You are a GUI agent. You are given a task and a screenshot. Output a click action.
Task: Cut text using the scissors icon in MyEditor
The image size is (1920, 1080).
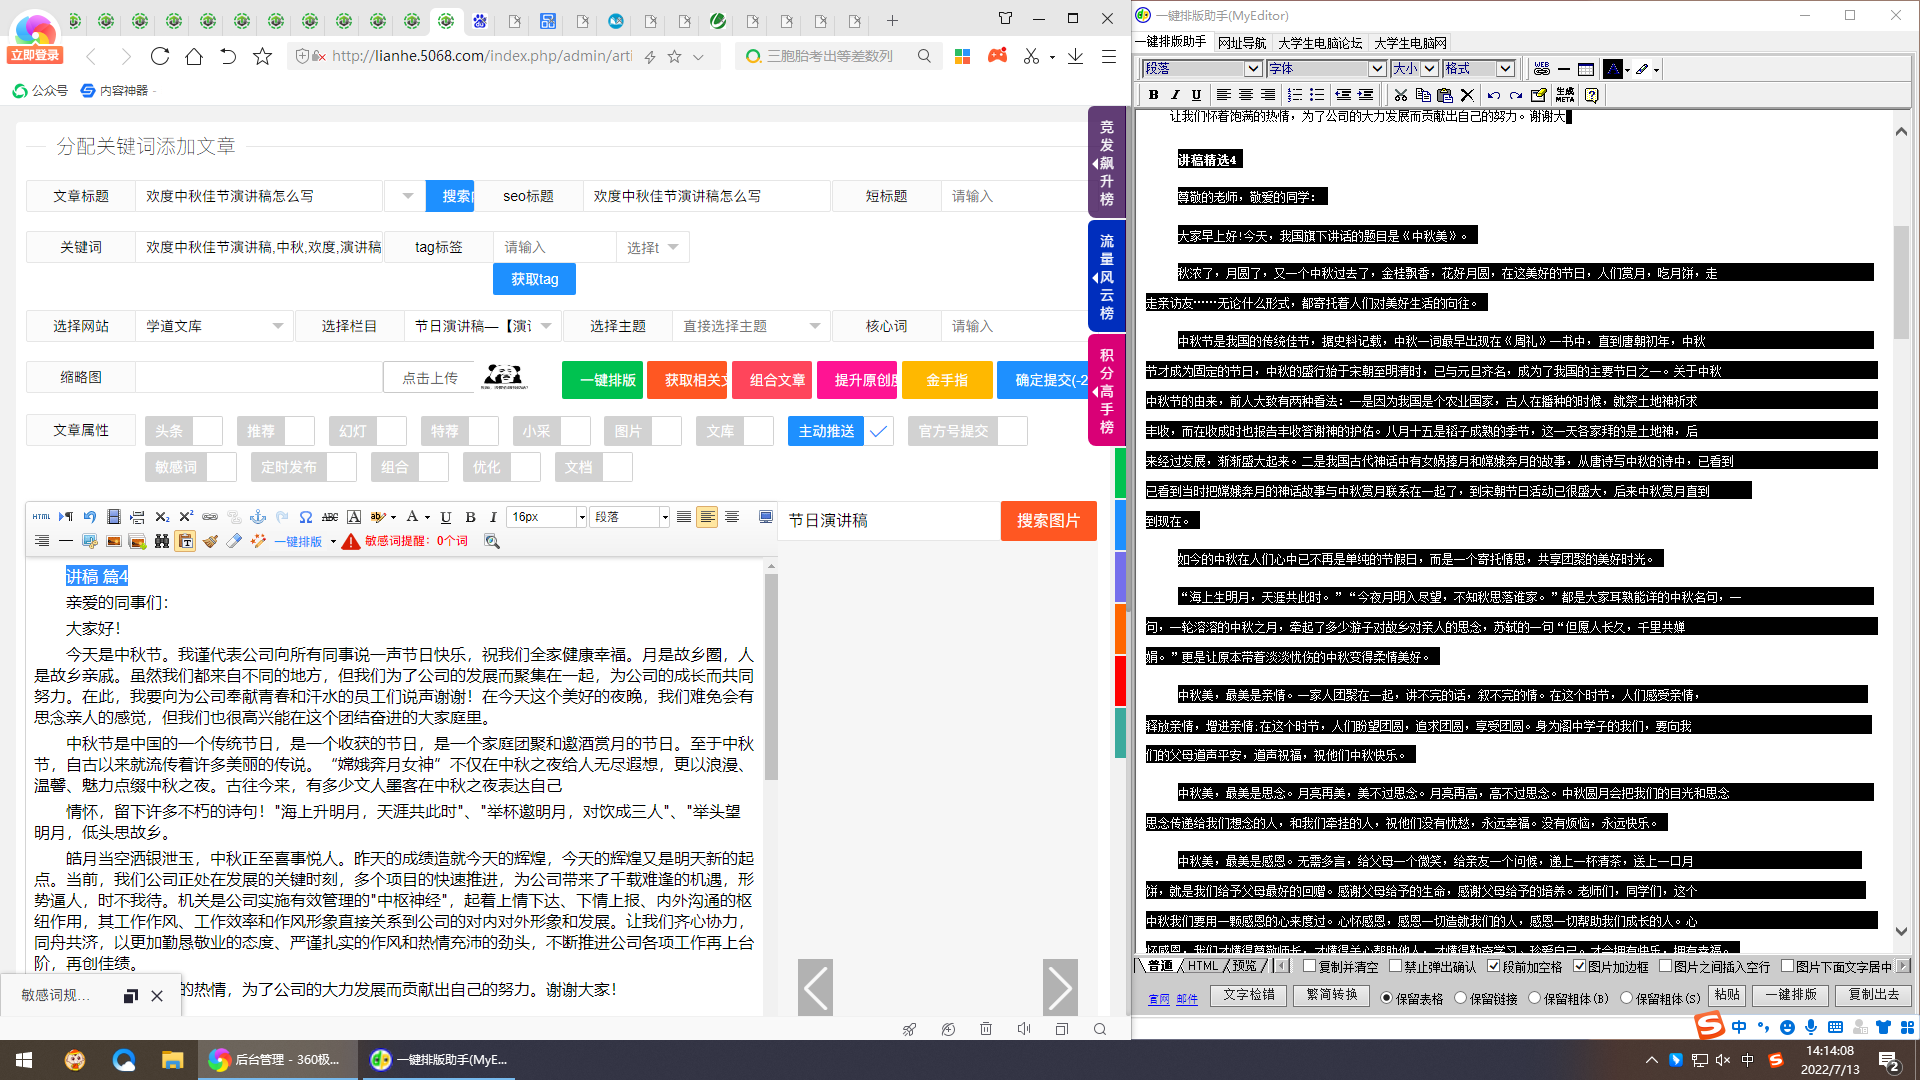[1400, 94]
